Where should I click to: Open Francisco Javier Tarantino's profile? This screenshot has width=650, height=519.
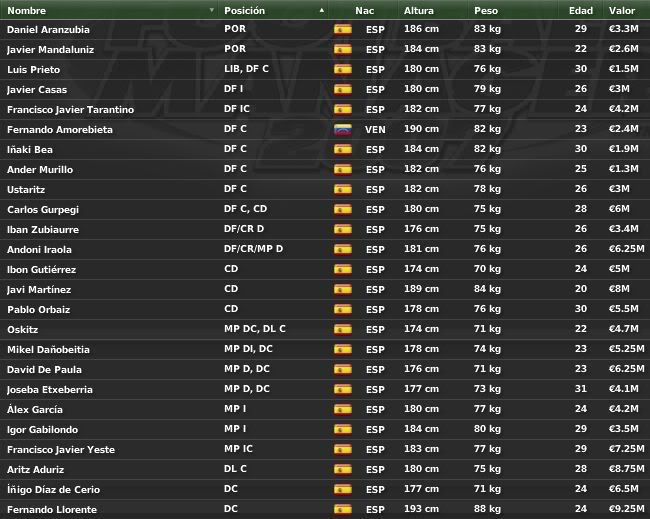click(70, 109)
